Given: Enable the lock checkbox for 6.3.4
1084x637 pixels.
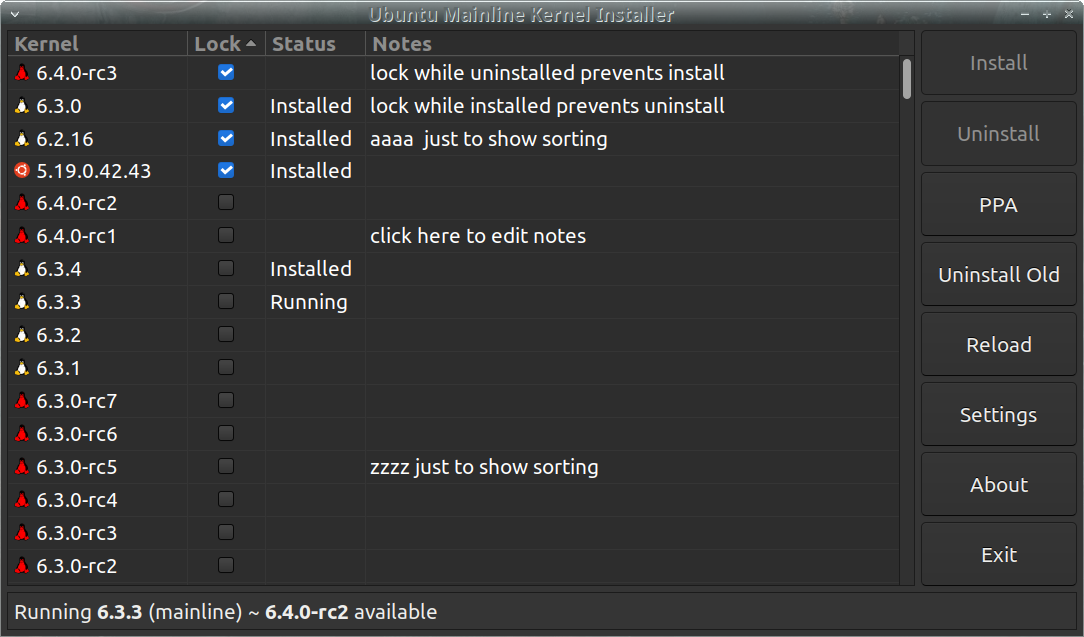Looking at the screenshot, I should 226,268.
